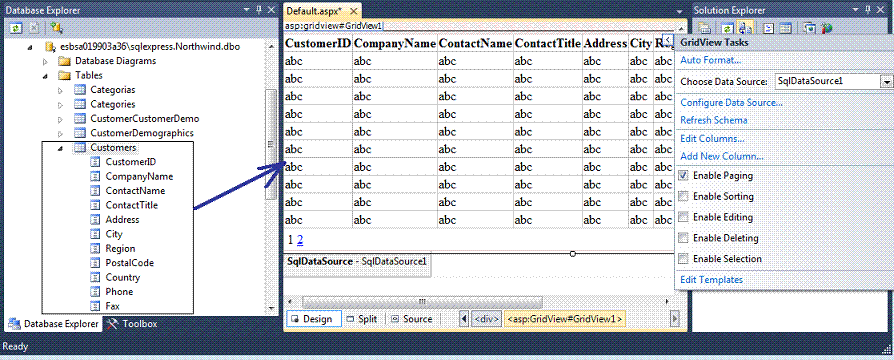Uncheck Enable Paging checkbox
This screenshot has width=894, height=360.
[683, 176]
